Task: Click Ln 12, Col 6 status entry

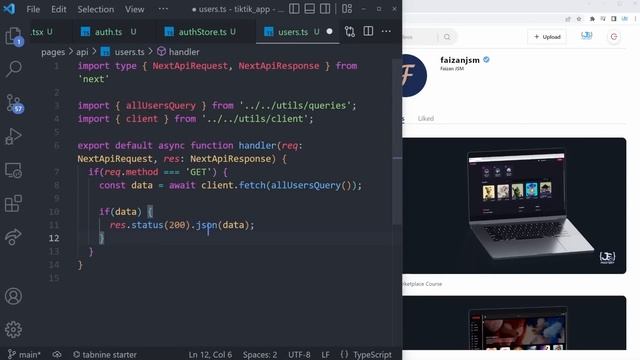Action: (210, 354)
